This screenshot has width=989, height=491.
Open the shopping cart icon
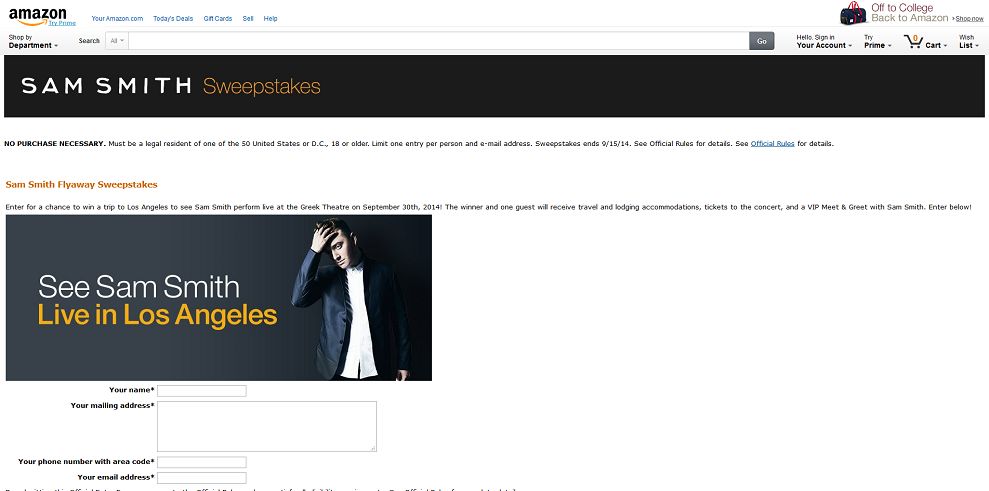913,42
